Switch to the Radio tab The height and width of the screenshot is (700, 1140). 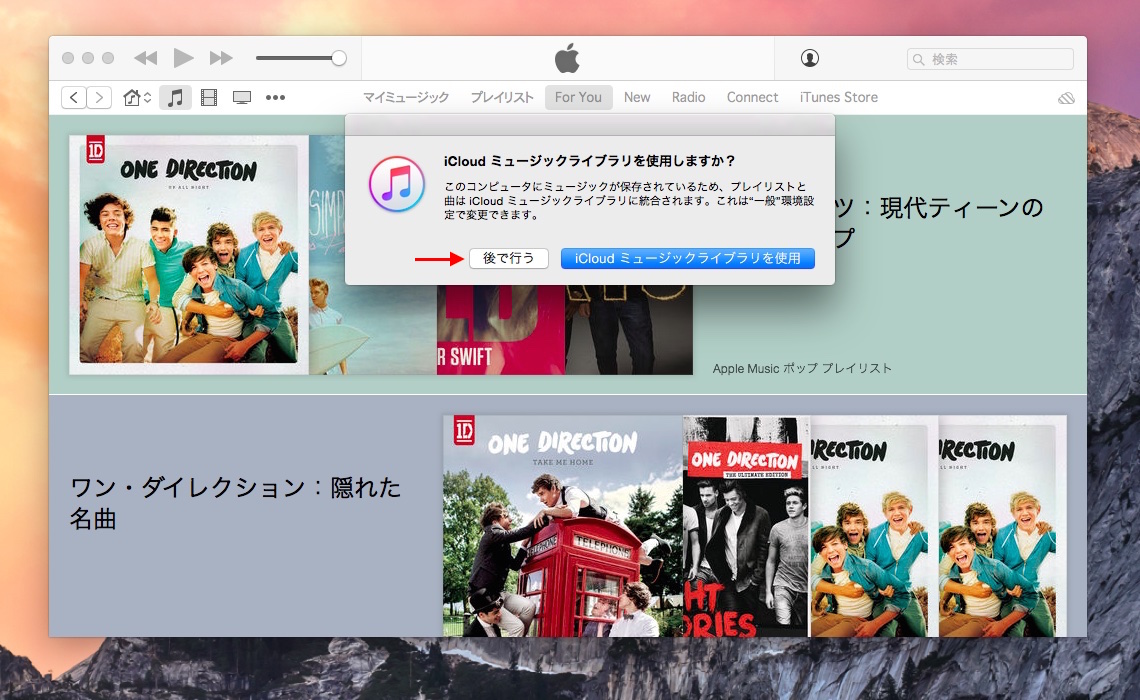pyautogui.click(x=689, y=97)
